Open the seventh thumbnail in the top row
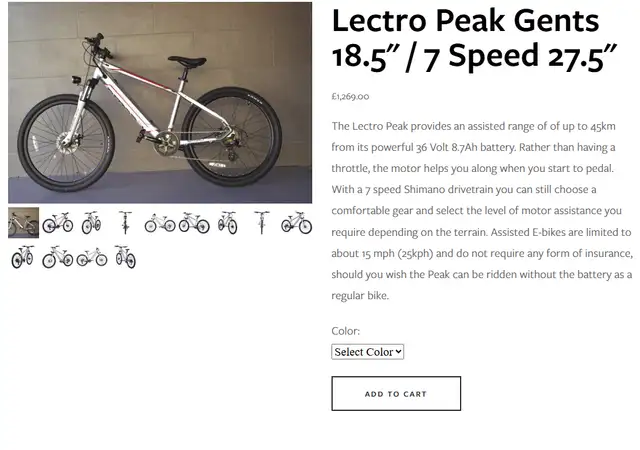The width and height of the screenshot is (640, 450). tap(228, 223)
